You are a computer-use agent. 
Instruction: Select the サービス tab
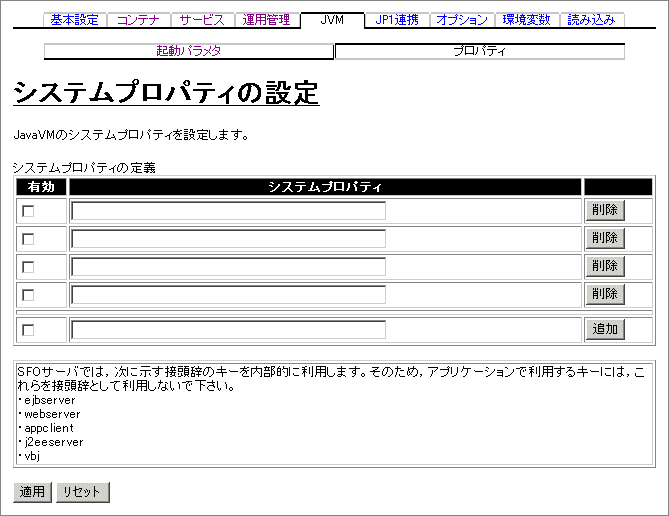click(202, 20)
